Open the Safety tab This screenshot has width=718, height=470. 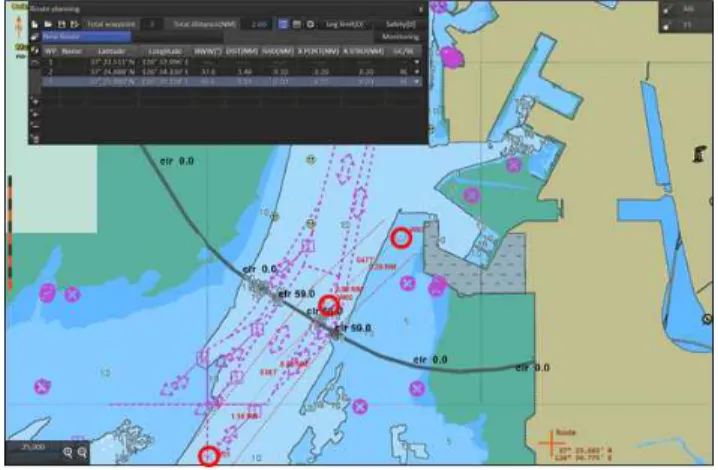pyautogui.click(x=401, y=24)
